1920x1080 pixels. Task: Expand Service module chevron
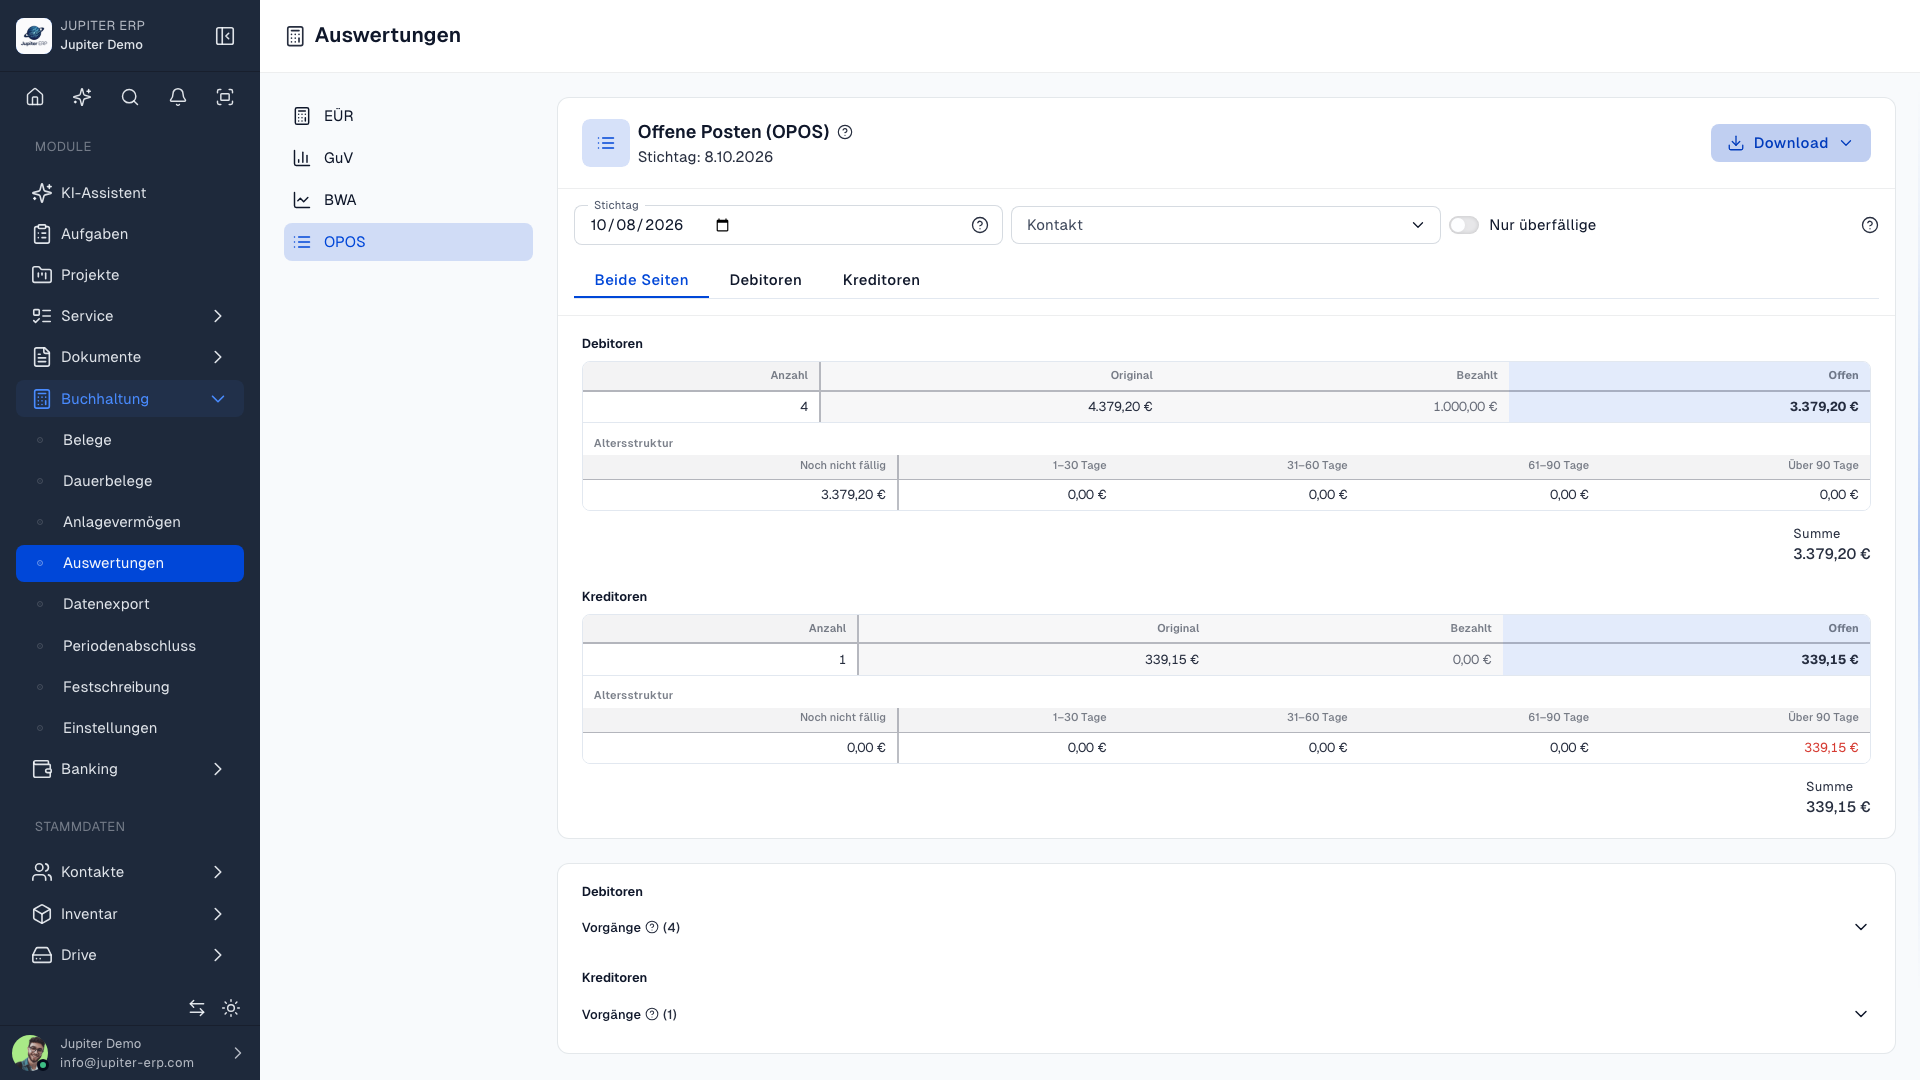[x=218, y=316]
